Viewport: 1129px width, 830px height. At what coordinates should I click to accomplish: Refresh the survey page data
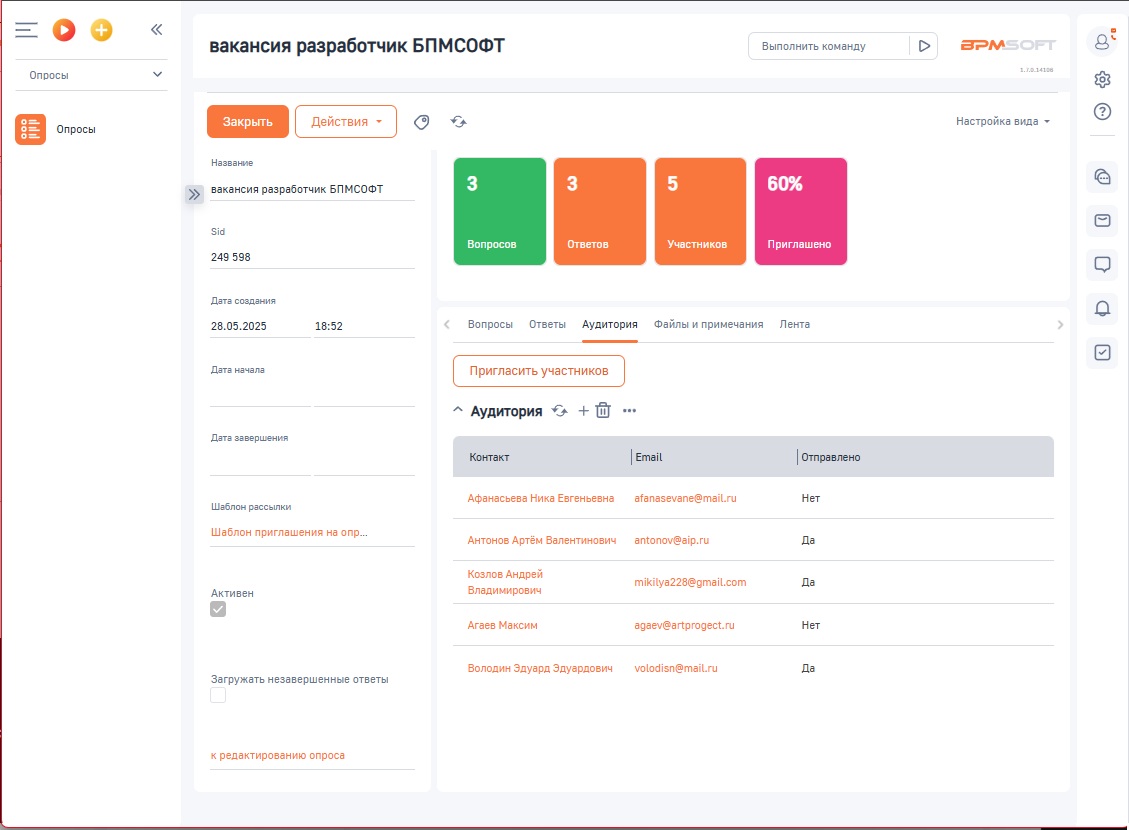point(458,121)
